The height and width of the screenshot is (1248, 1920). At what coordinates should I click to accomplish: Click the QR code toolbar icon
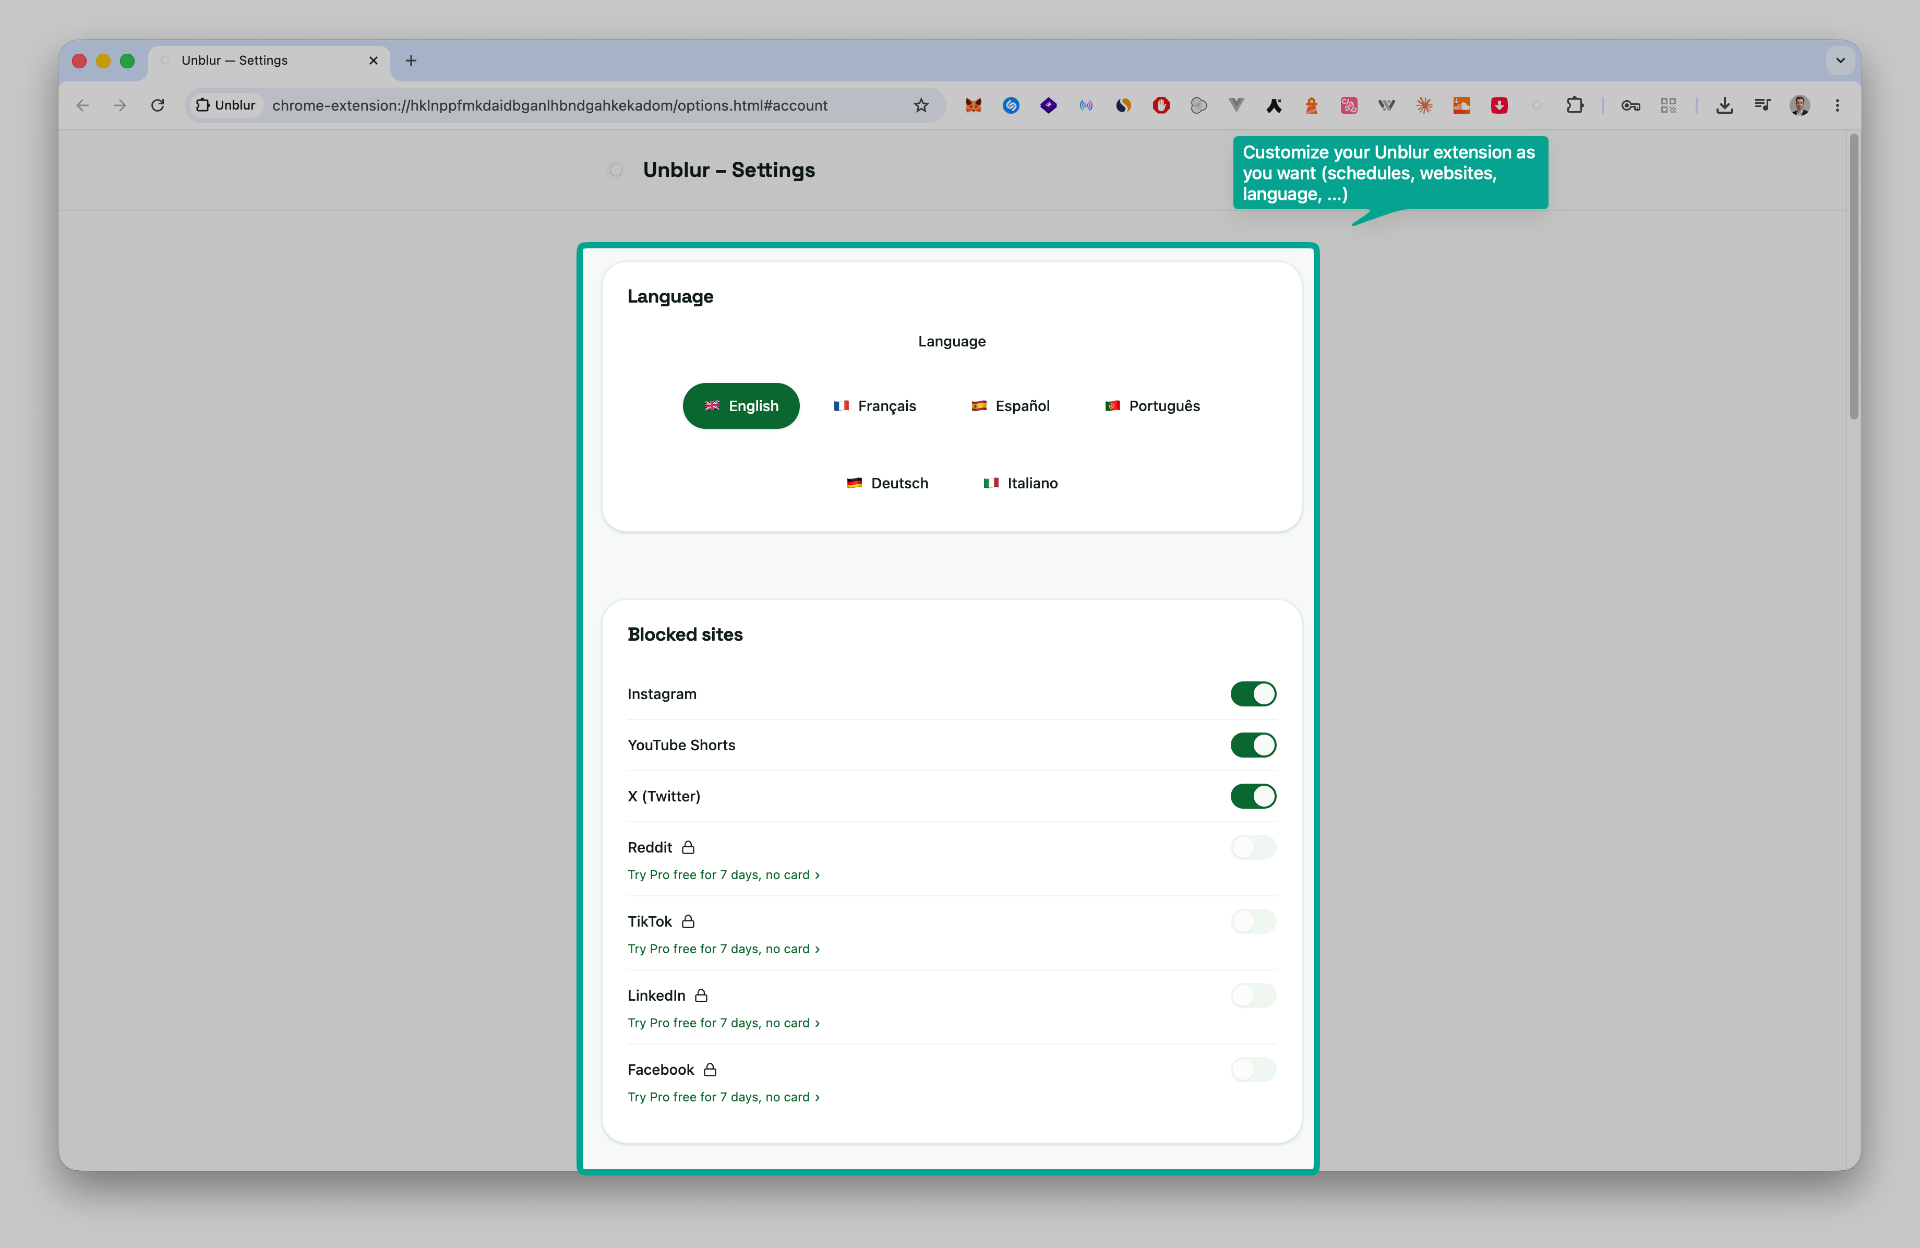click(x=1668, y=105)
